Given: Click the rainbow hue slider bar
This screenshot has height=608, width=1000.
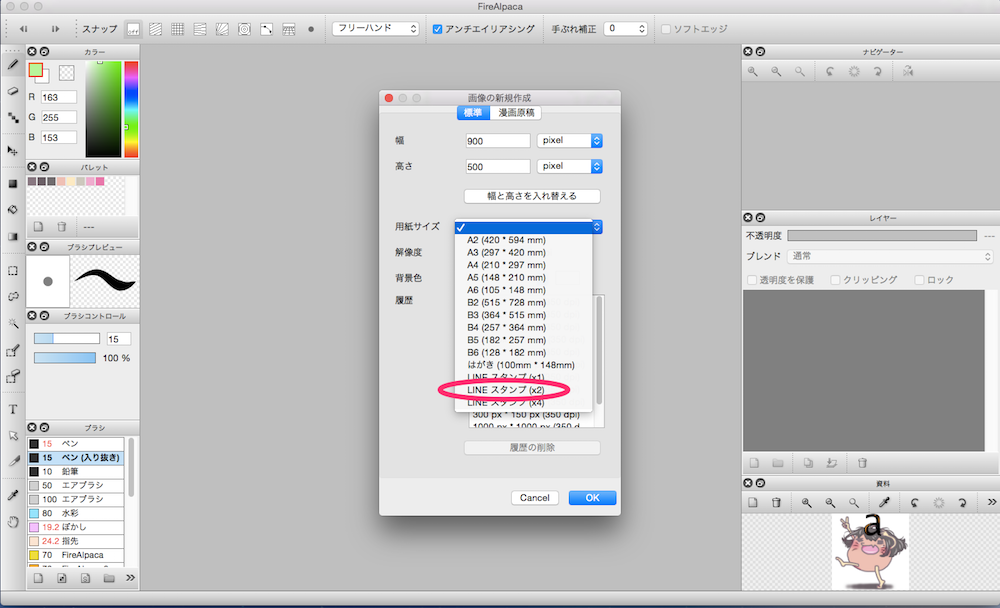Looking at the screenshot, I should [x=131, y=109].
